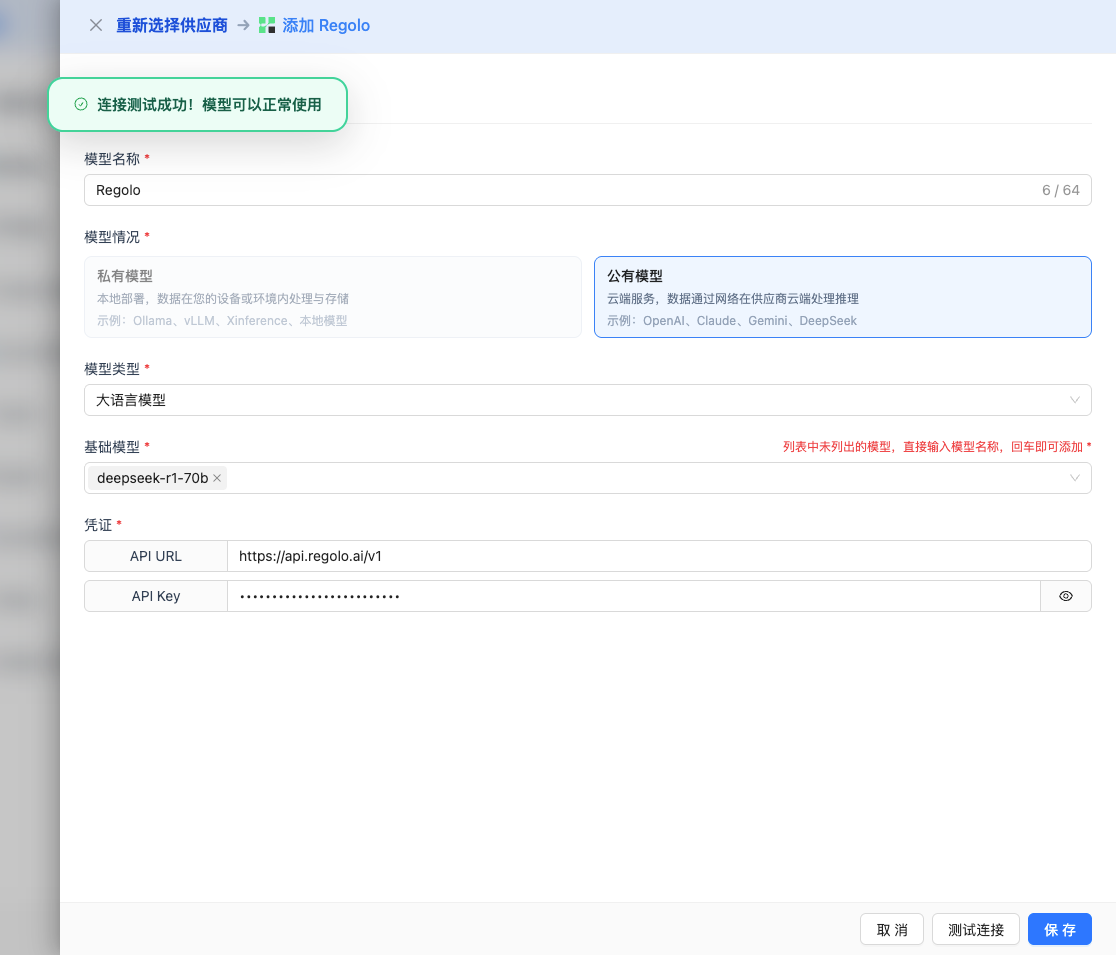Click the green success checkmark icon
The height and width of the screenshot is (955, 1116).
pyautogui.click(x=81, y=104)
